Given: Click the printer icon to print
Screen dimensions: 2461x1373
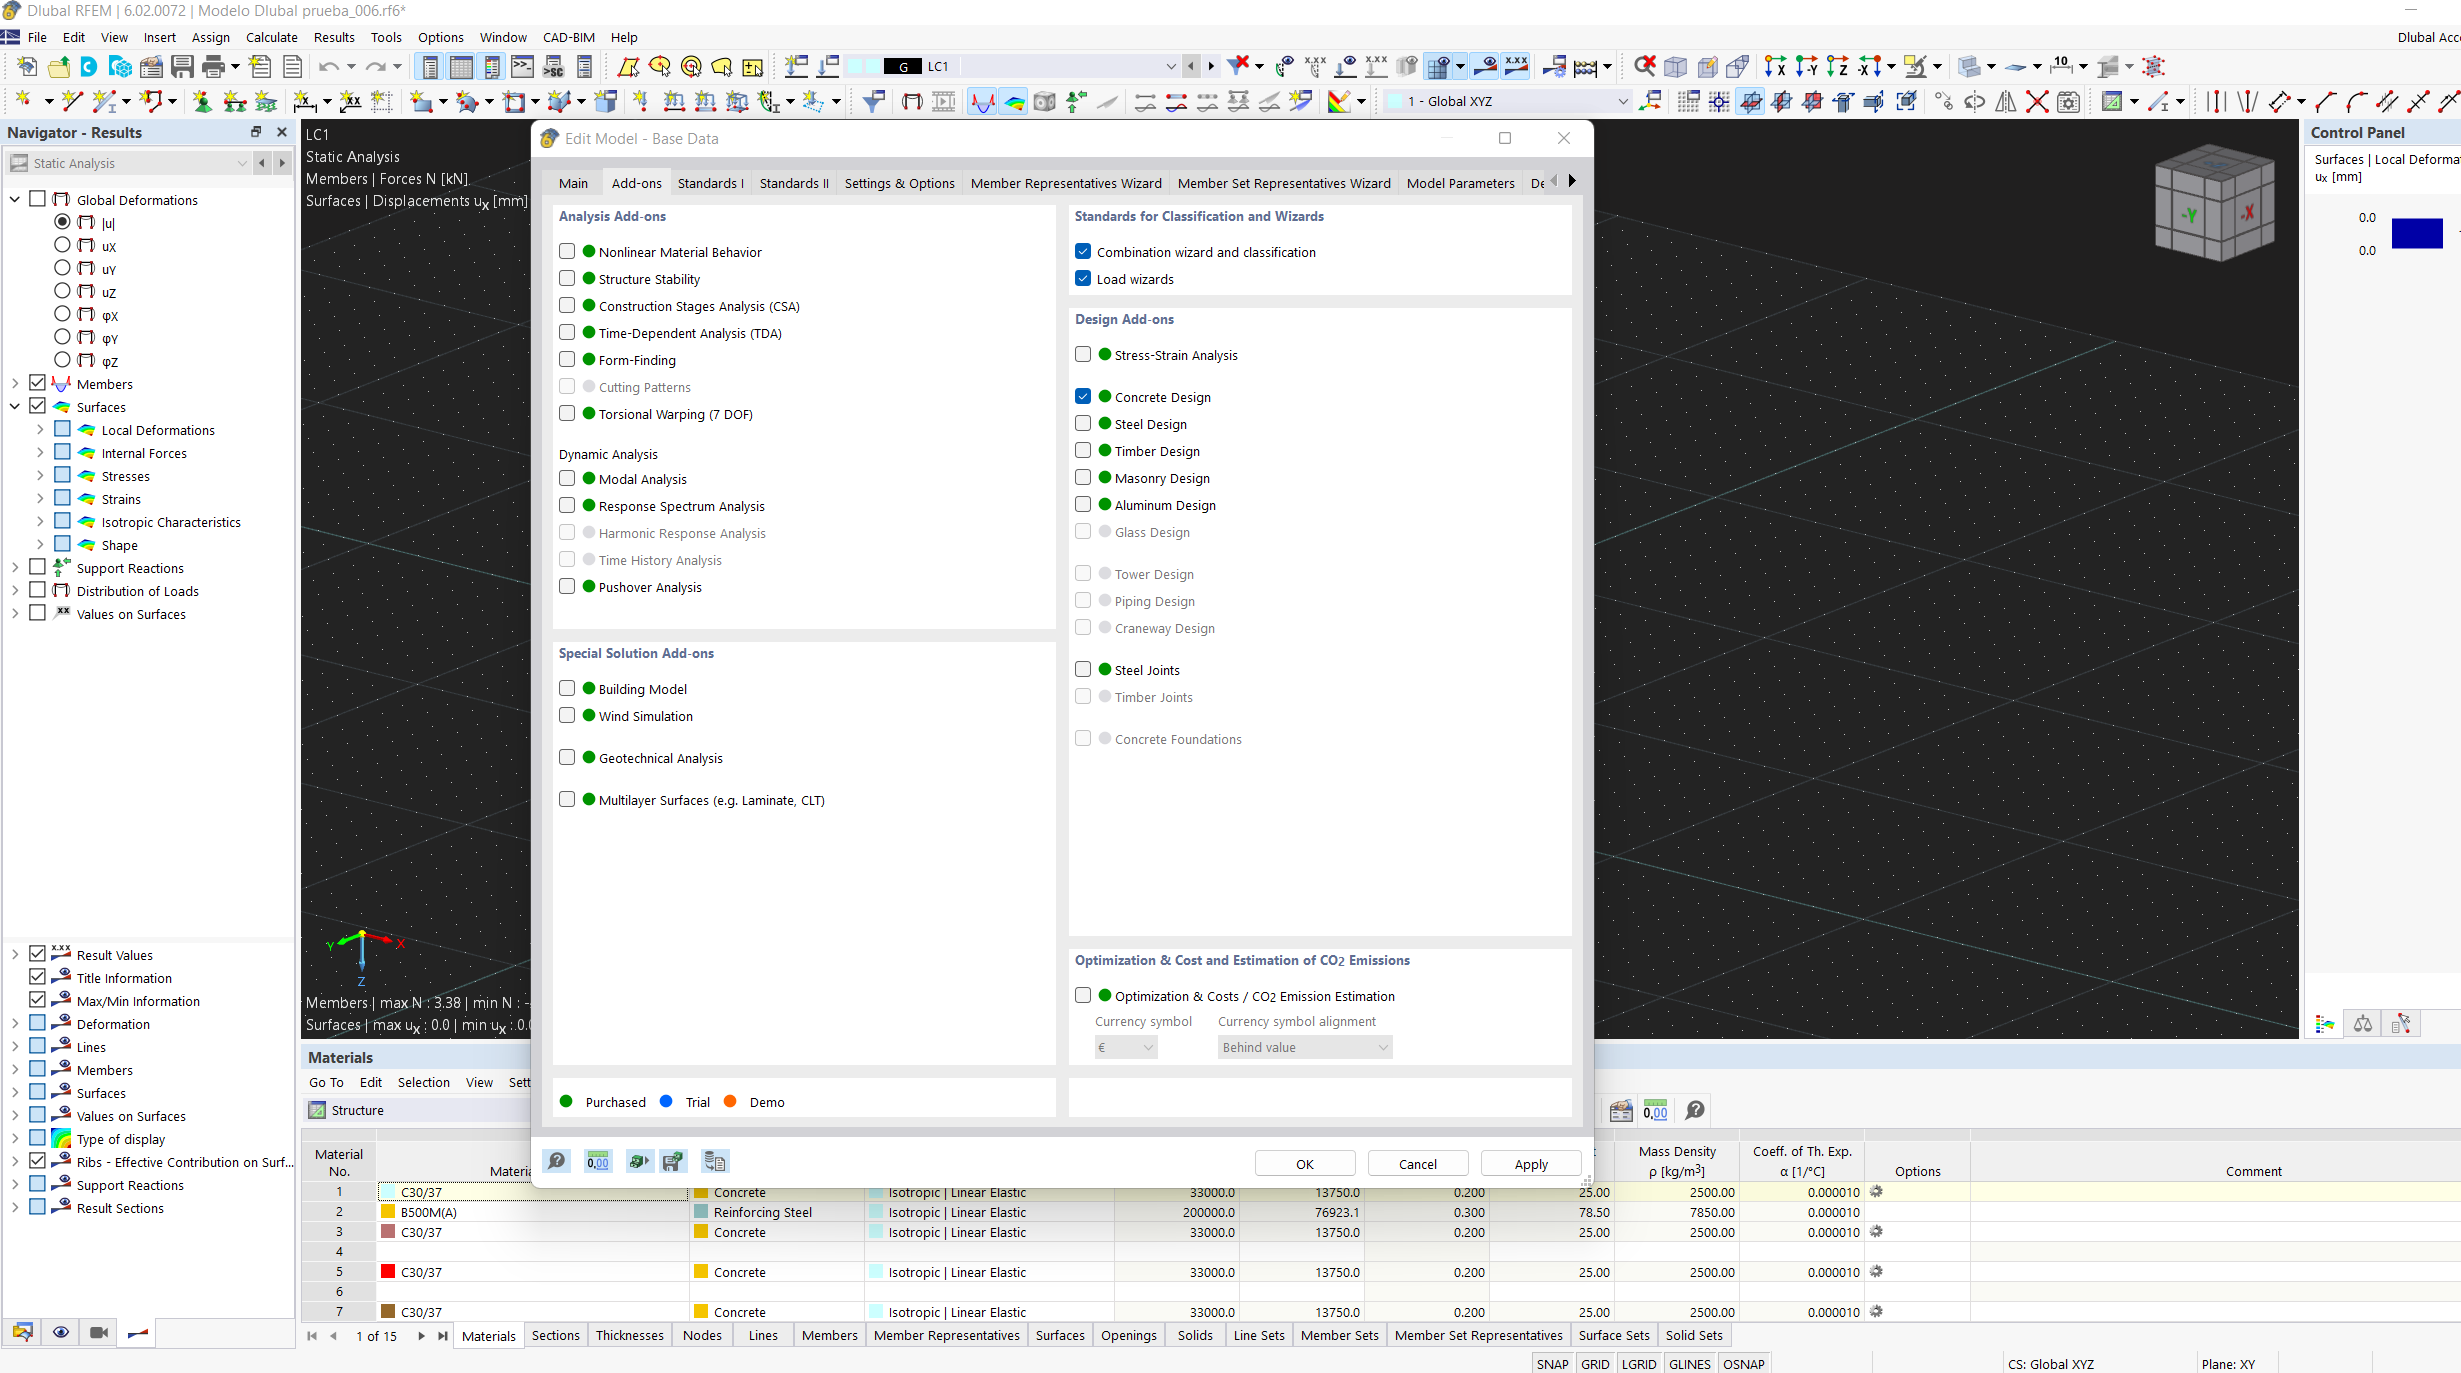Looking at the screenshot, I should pos(212,66).
